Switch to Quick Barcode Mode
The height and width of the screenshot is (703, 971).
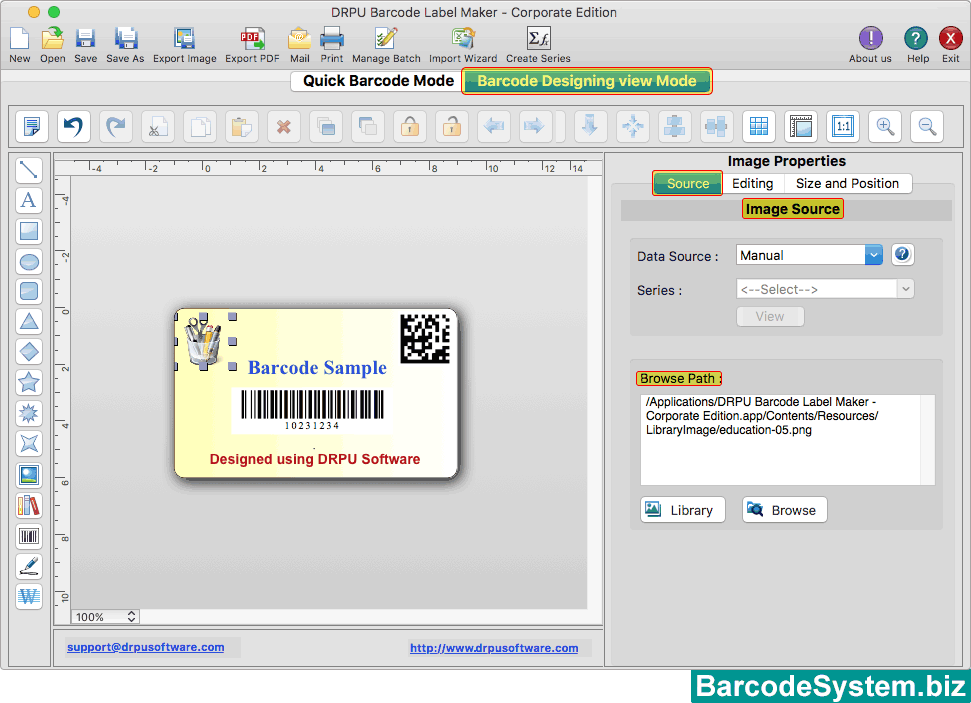[x=378, y=81]
